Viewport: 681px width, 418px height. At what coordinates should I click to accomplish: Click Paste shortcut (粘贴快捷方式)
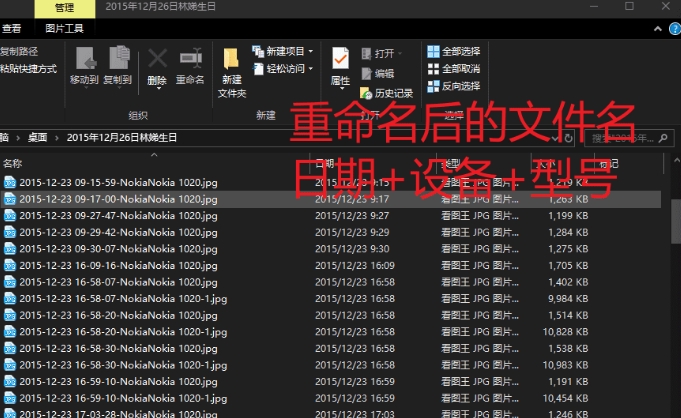[x=28, y=69]
